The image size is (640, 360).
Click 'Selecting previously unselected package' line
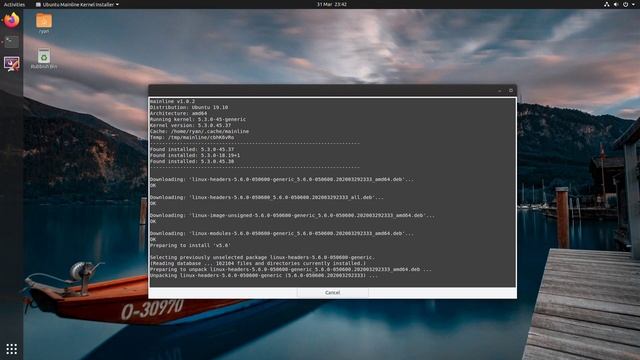click(x=262, y=258)
